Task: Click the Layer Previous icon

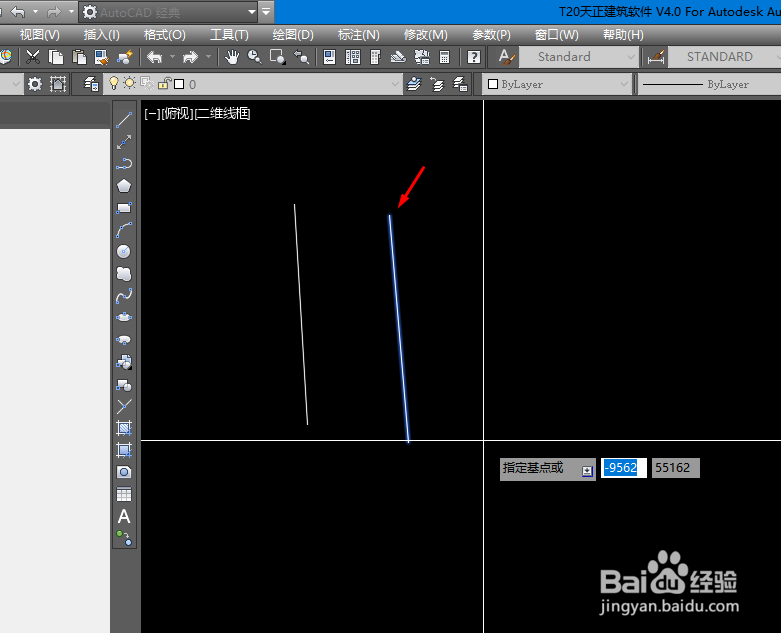Action: [437, 84]
